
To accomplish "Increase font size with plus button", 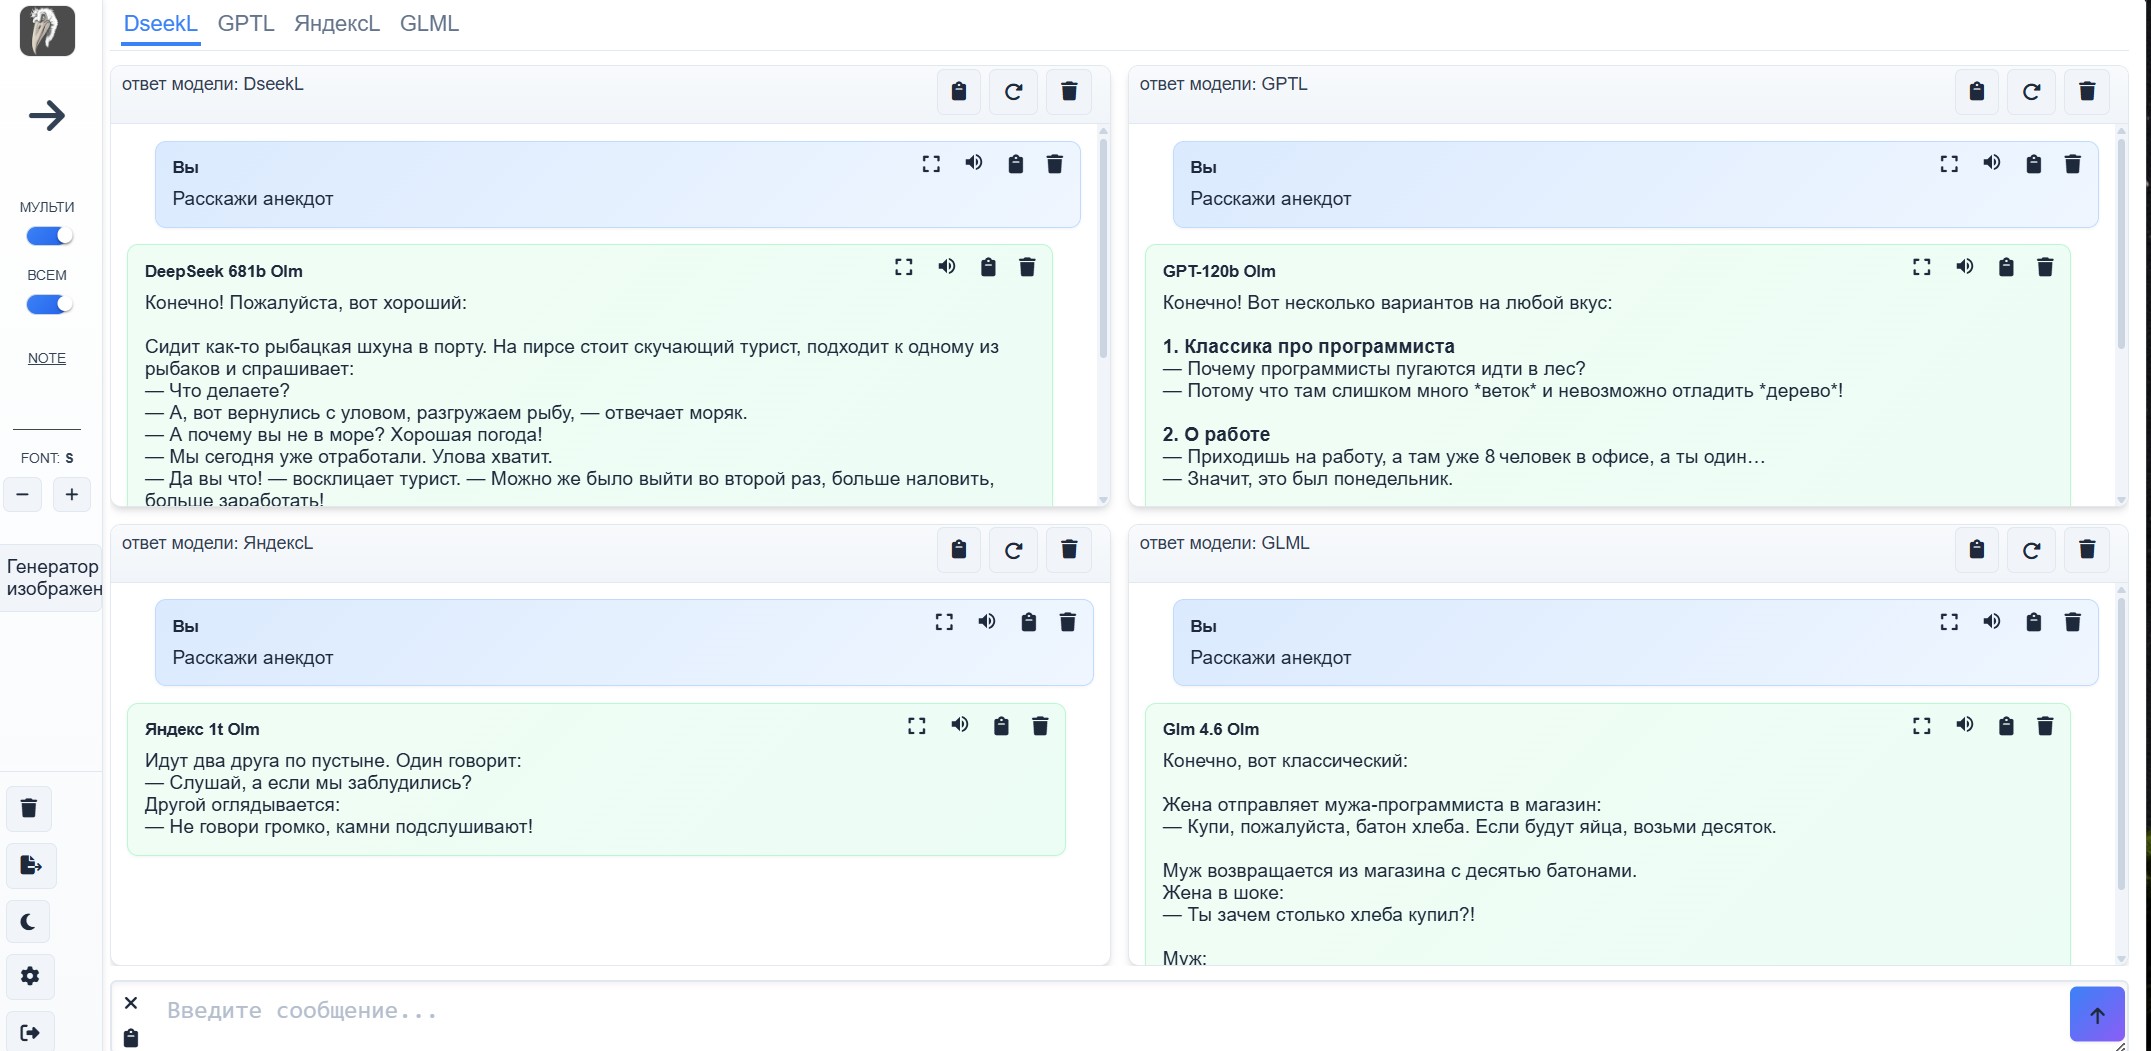I will click(72, 494).
